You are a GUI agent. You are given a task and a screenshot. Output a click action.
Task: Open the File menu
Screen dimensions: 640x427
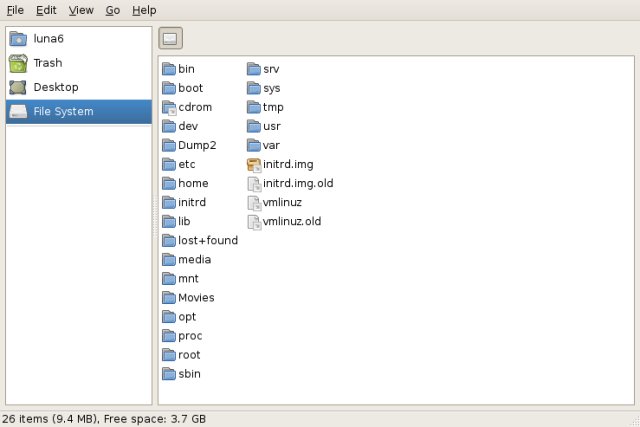click(x=15, y=10)
